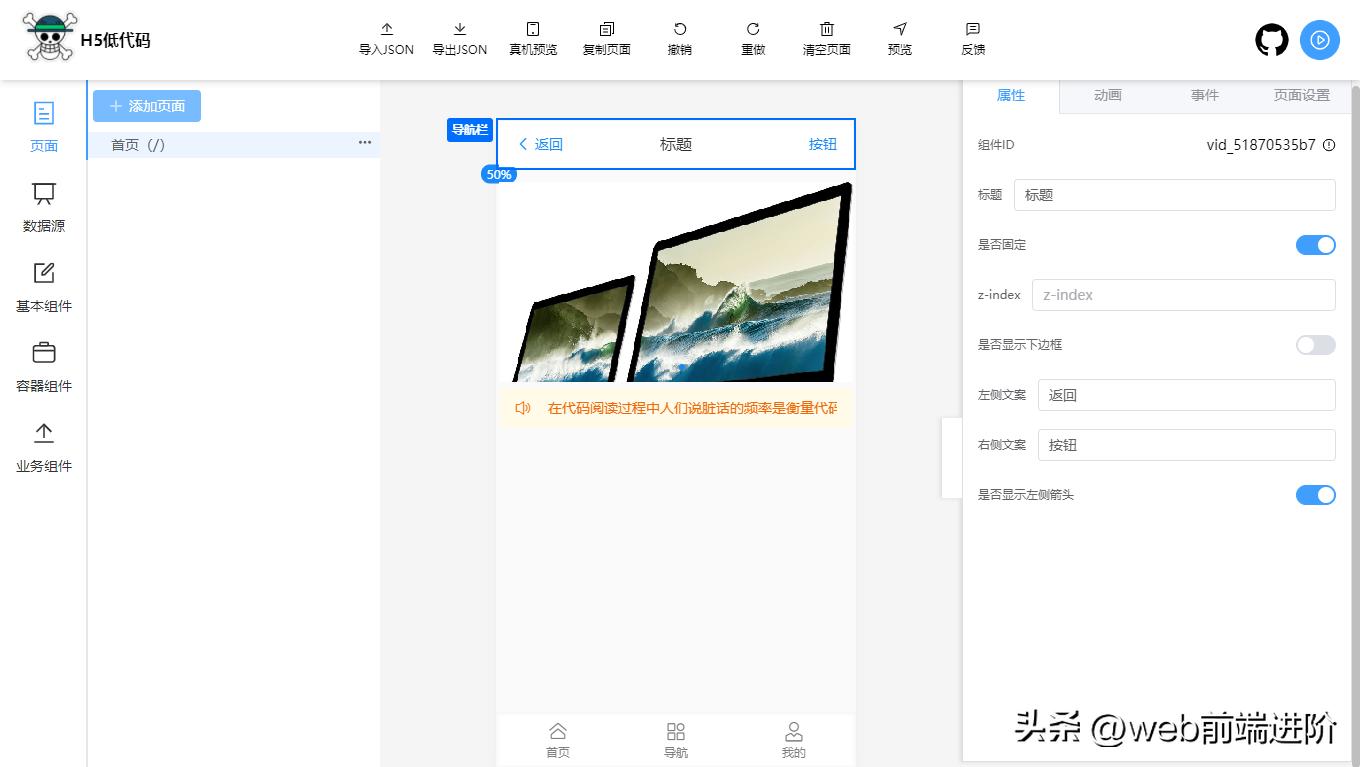
Task: Click the 重做 redo icon
Action: tap(752, 38)
